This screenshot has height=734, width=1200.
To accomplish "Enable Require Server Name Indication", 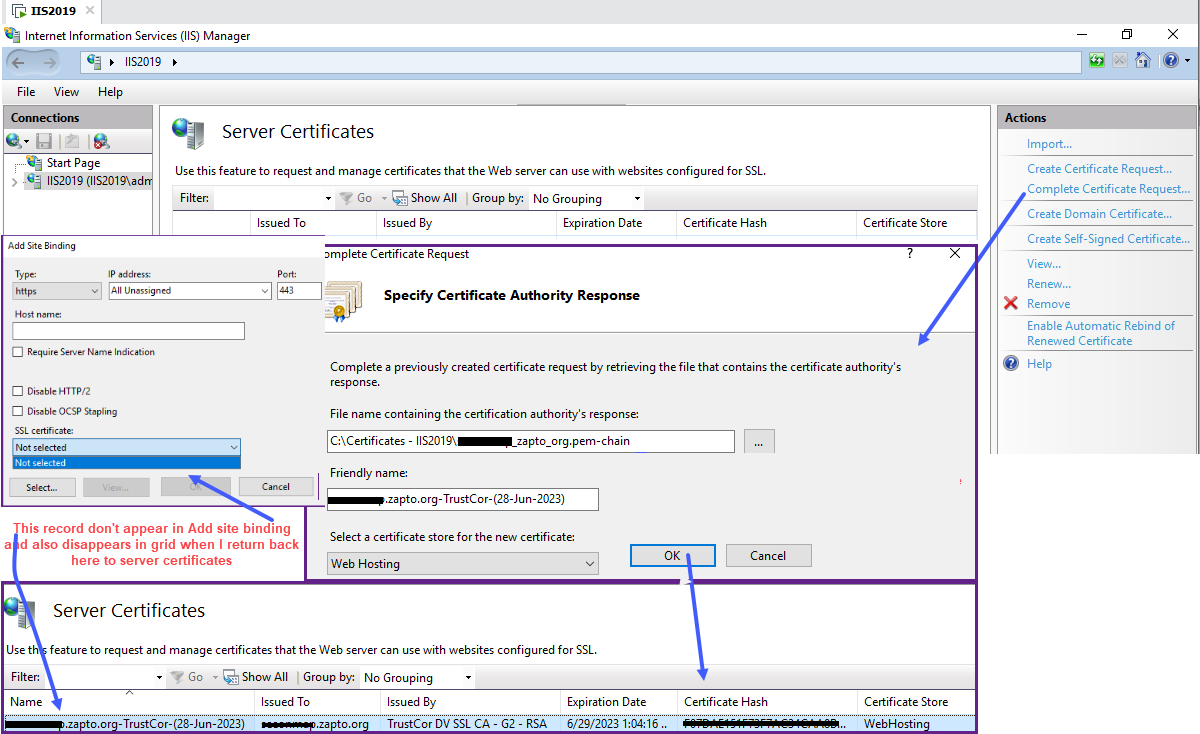I will 18,352.
